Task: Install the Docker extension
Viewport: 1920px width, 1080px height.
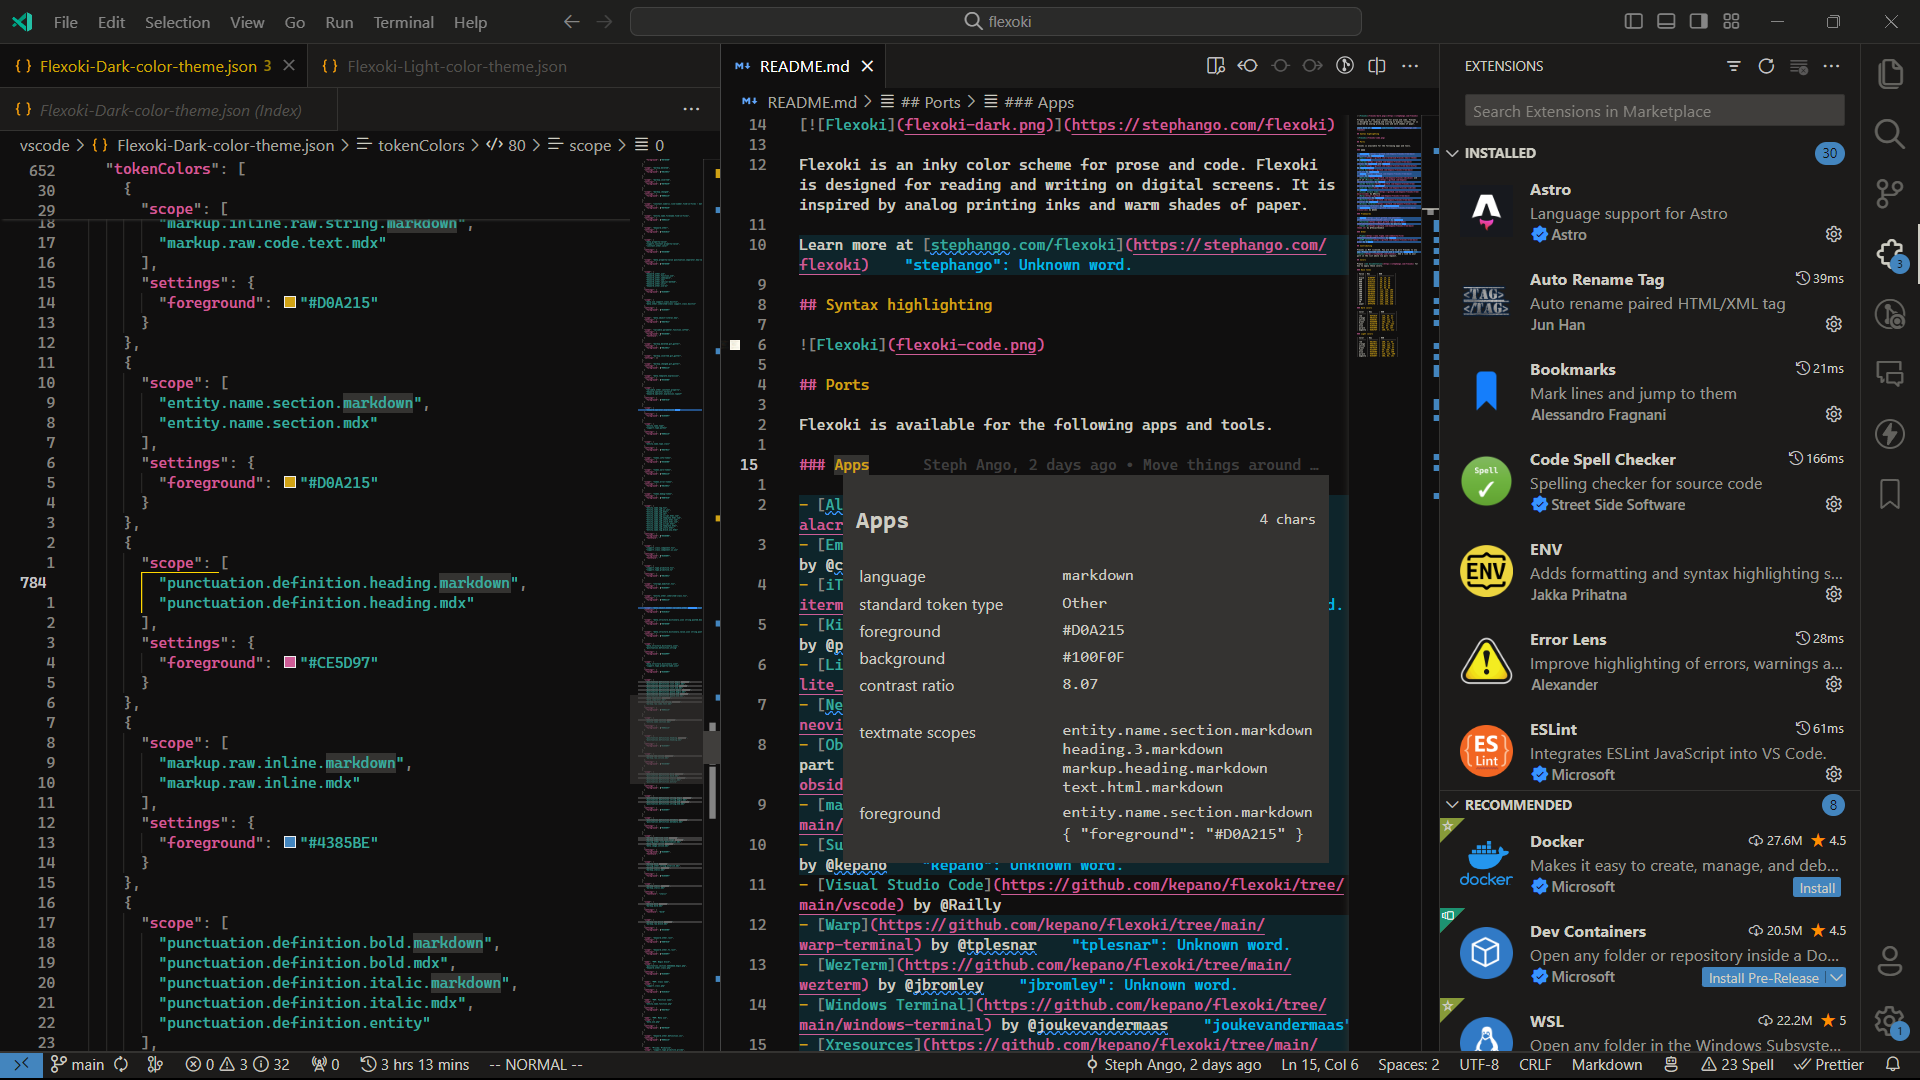Action: (1815, 887)
